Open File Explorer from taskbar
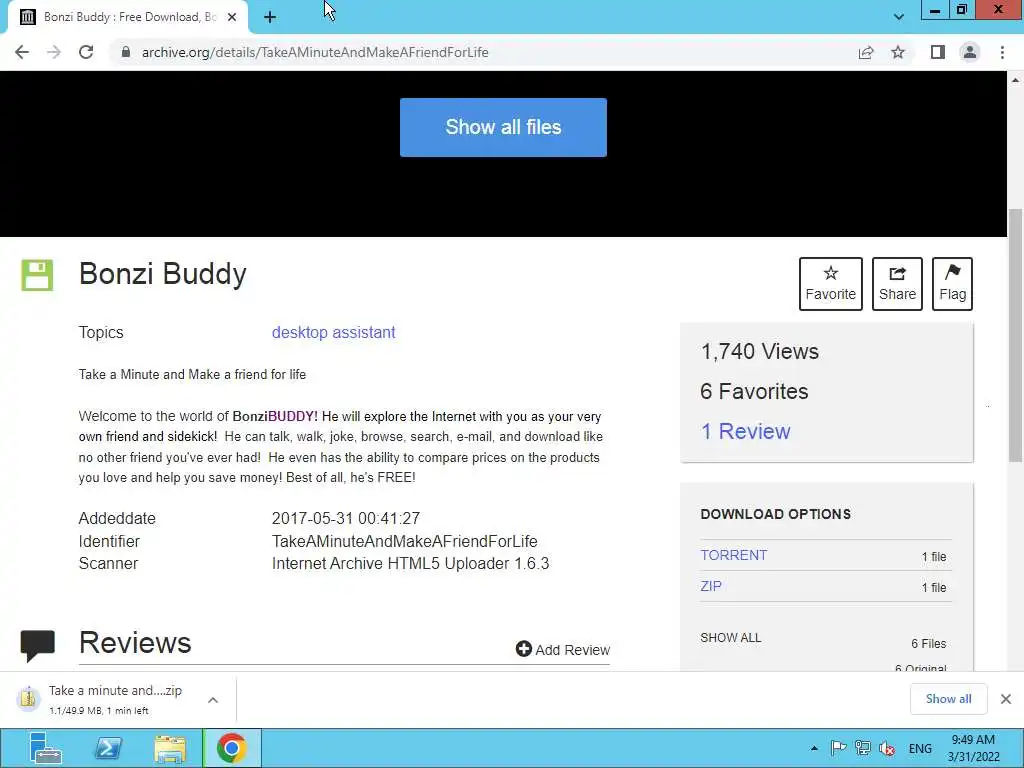Viewport: 1024px width, 768px height. pos(170,748)
